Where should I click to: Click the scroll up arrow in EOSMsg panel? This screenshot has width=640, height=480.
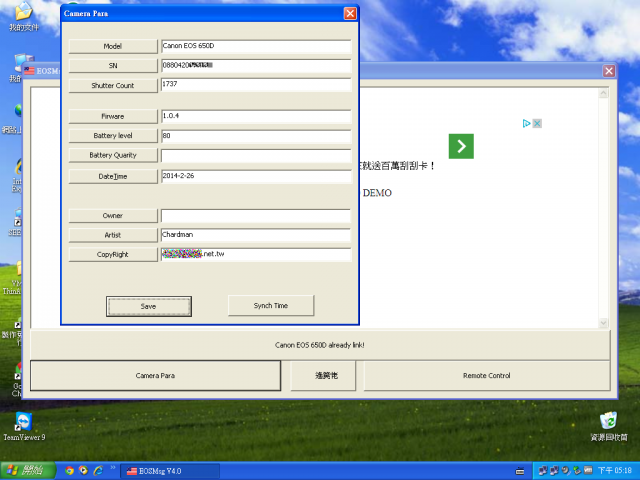pos(603,93)
